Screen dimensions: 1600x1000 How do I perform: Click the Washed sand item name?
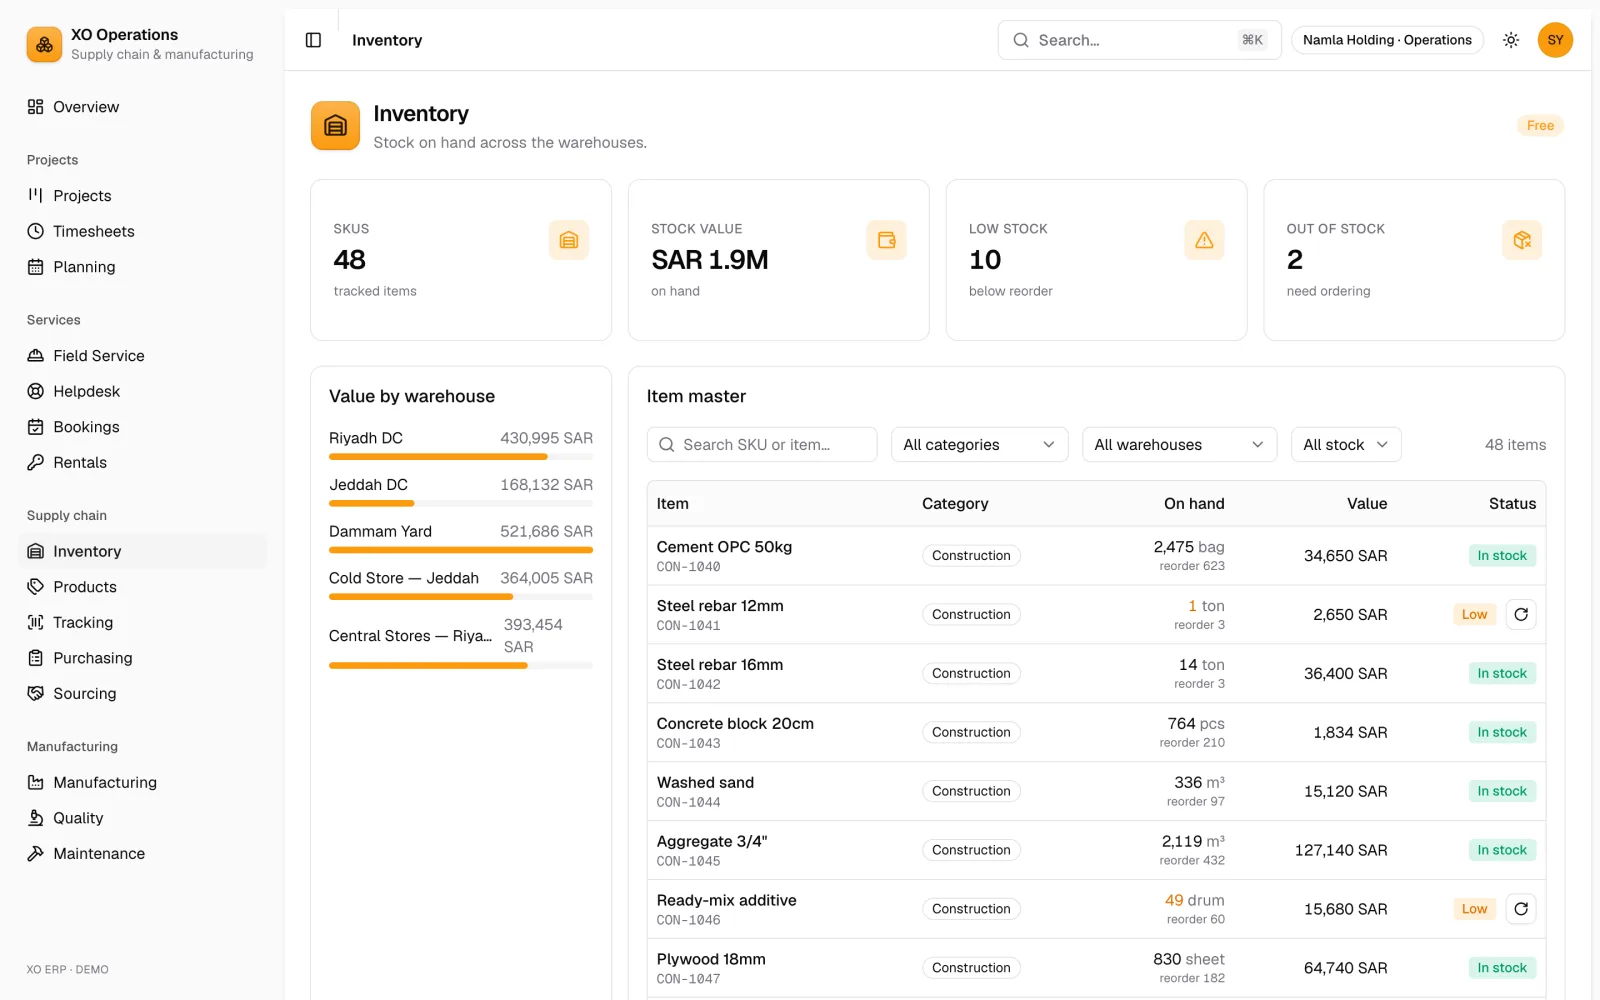click(x=705, y=783)
